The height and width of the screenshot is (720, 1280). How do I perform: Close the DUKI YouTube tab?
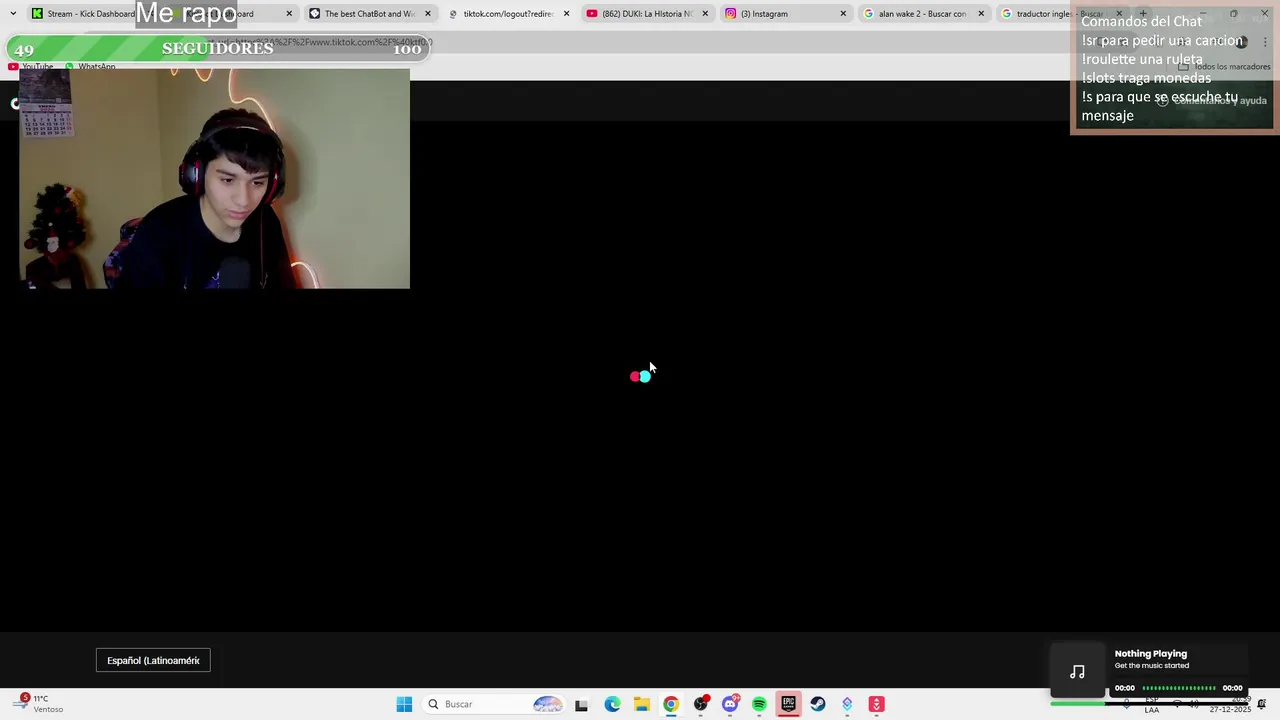tap(705, 14)
